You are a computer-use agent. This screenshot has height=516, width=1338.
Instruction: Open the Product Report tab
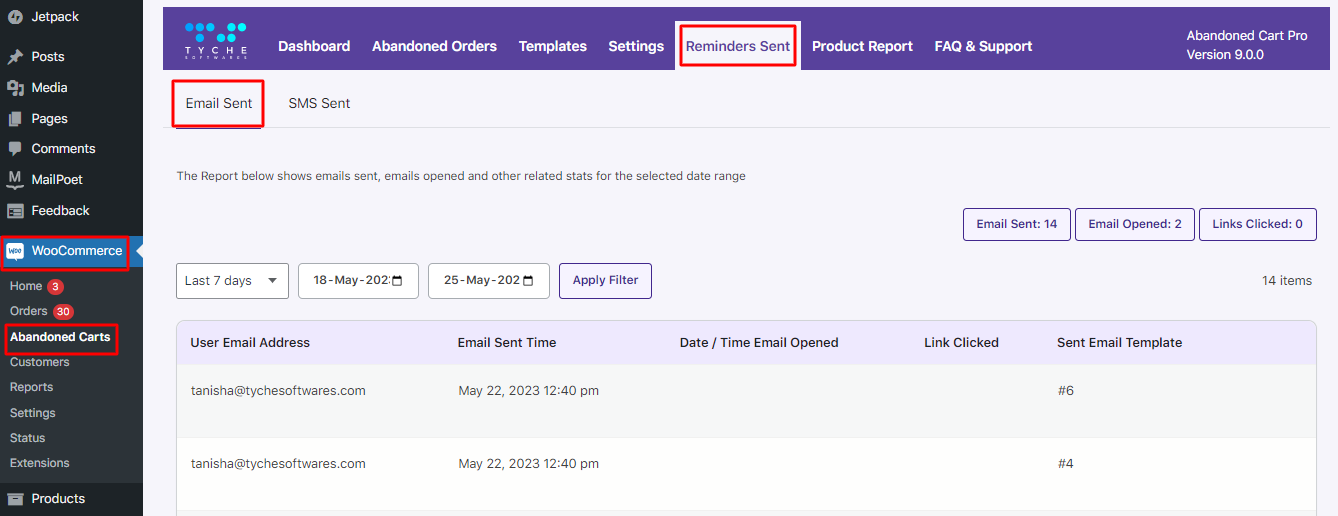(862, 46)
